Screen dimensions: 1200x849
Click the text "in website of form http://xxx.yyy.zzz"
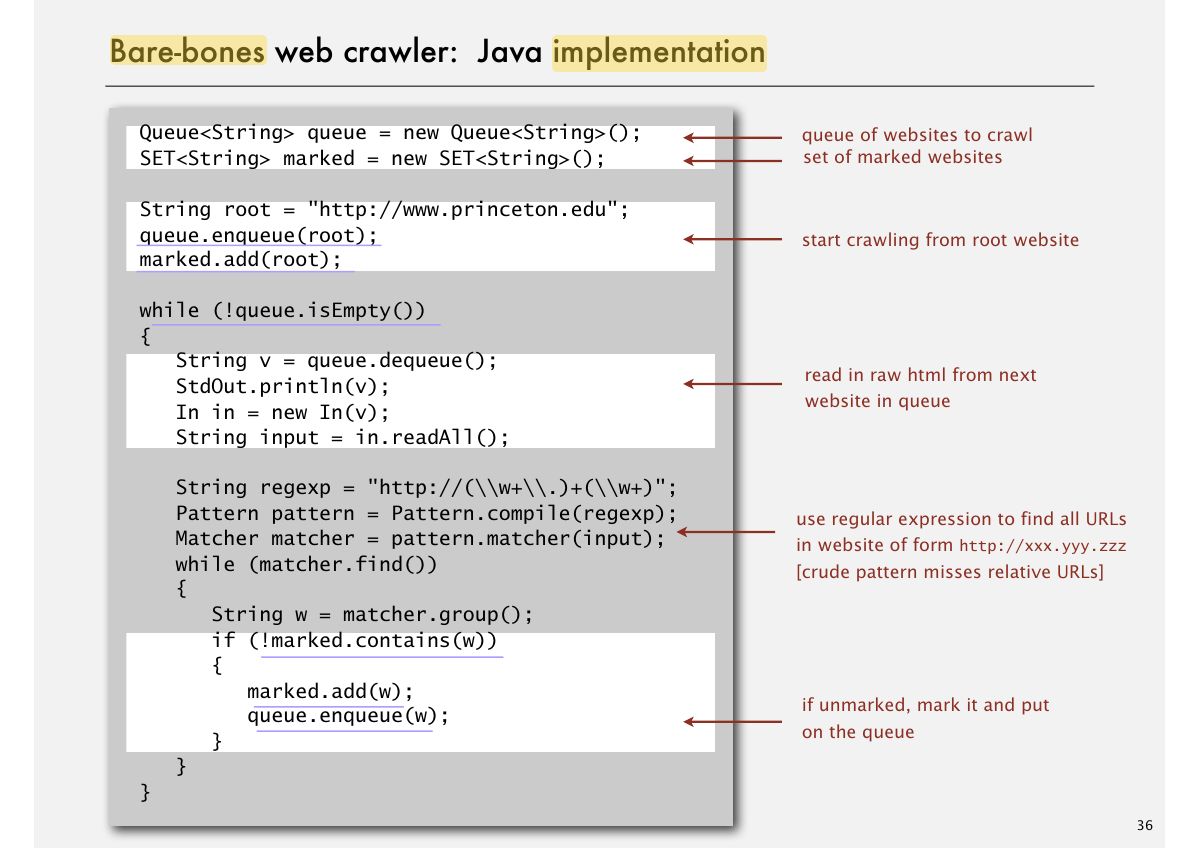tap(961, 547)
